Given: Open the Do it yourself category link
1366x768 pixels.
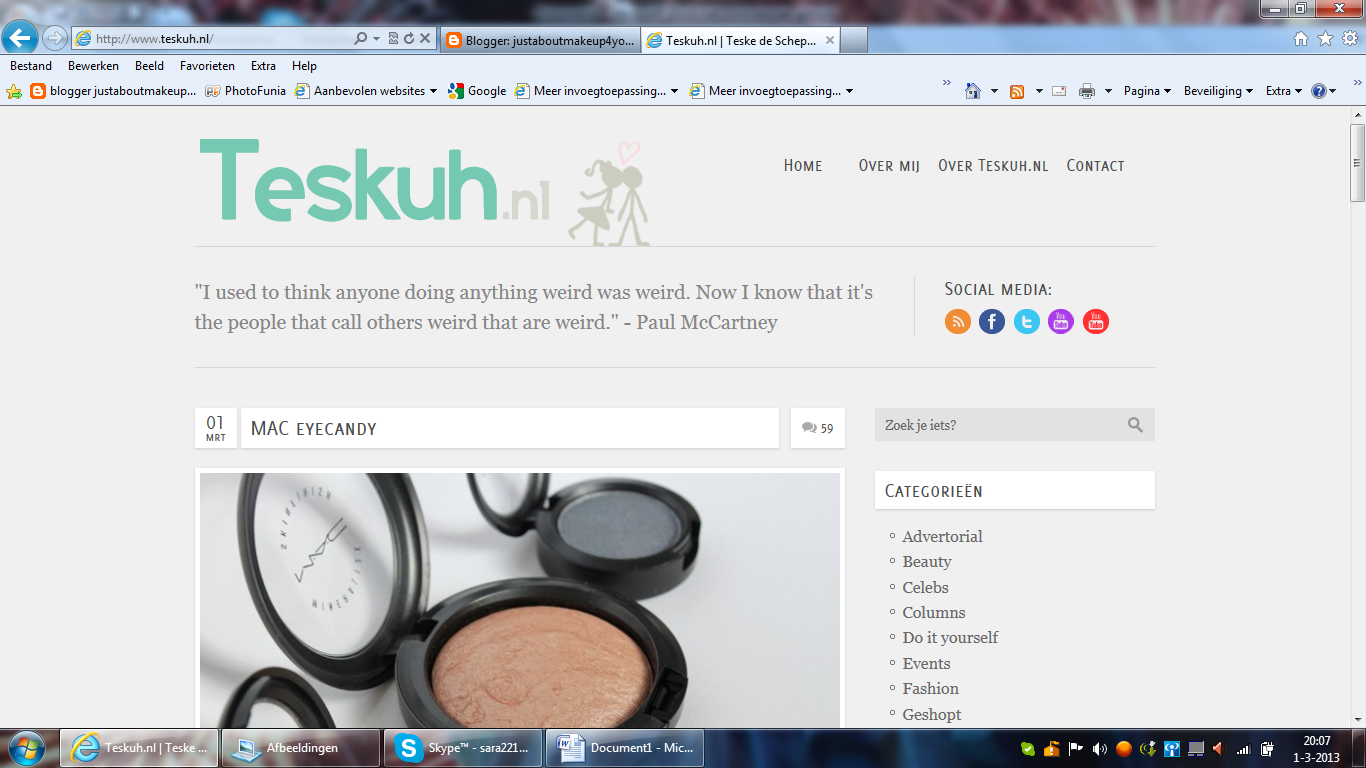Looking at the screenshot, I should (950, 638).
